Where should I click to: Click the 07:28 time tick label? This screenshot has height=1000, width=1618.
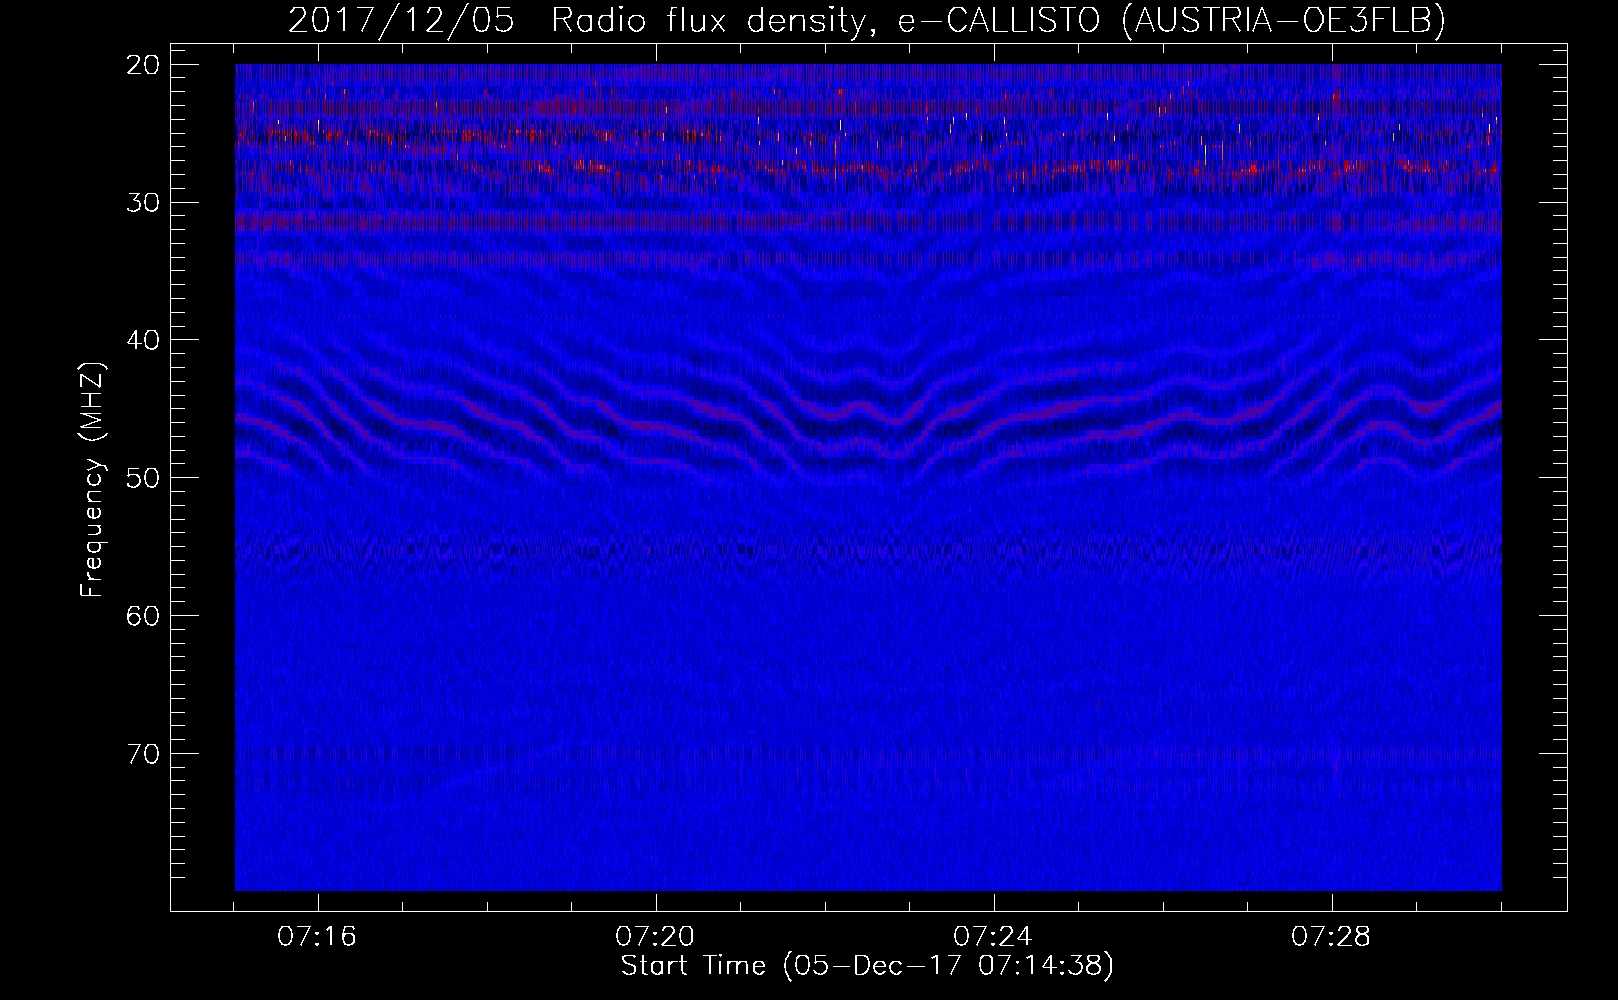coord(1332,937)
